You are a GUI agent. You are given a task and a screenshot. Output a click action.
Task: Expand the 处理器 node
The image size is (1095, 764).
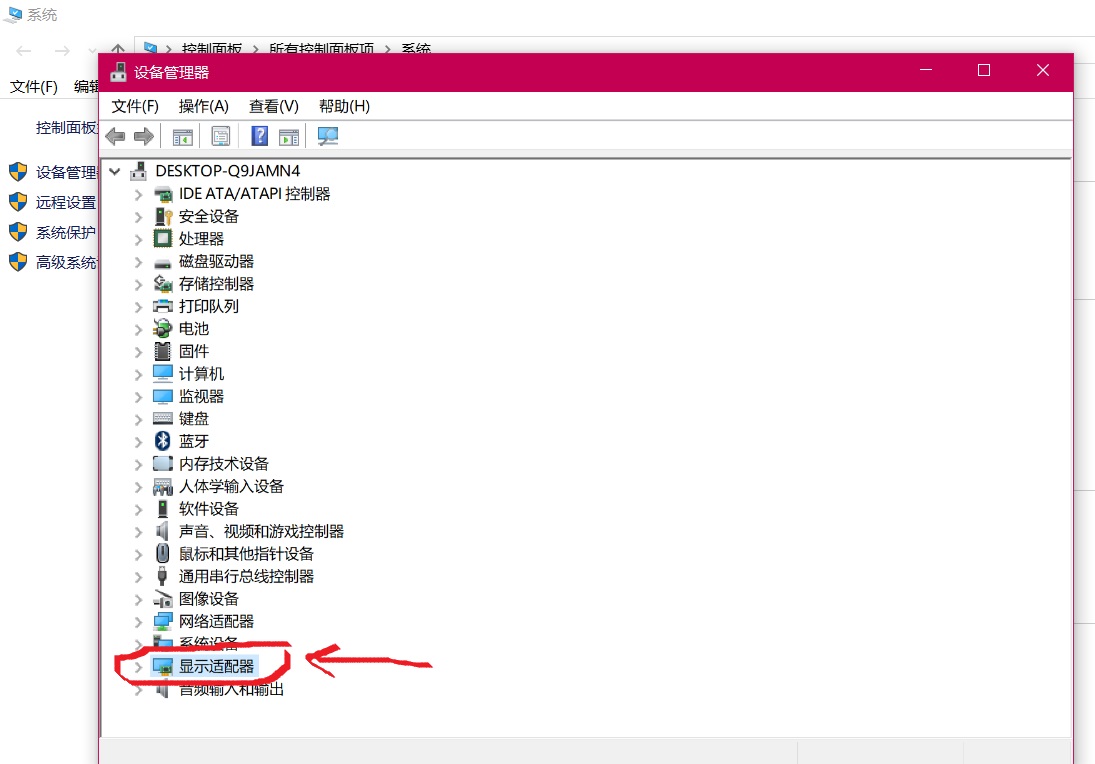[138, 240]
